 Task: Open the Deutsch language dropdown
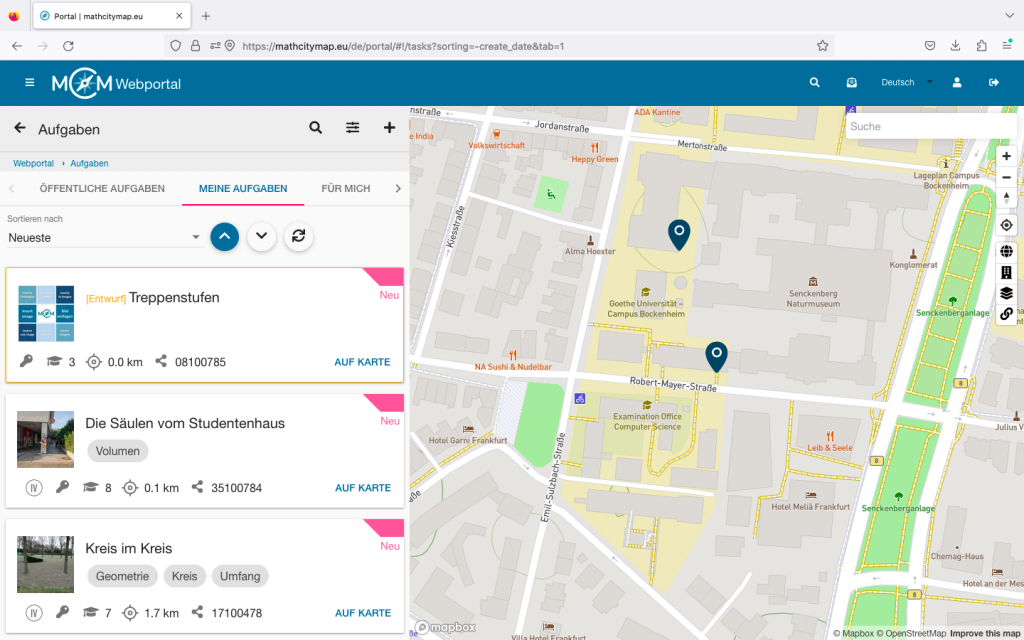coord(906,83)
